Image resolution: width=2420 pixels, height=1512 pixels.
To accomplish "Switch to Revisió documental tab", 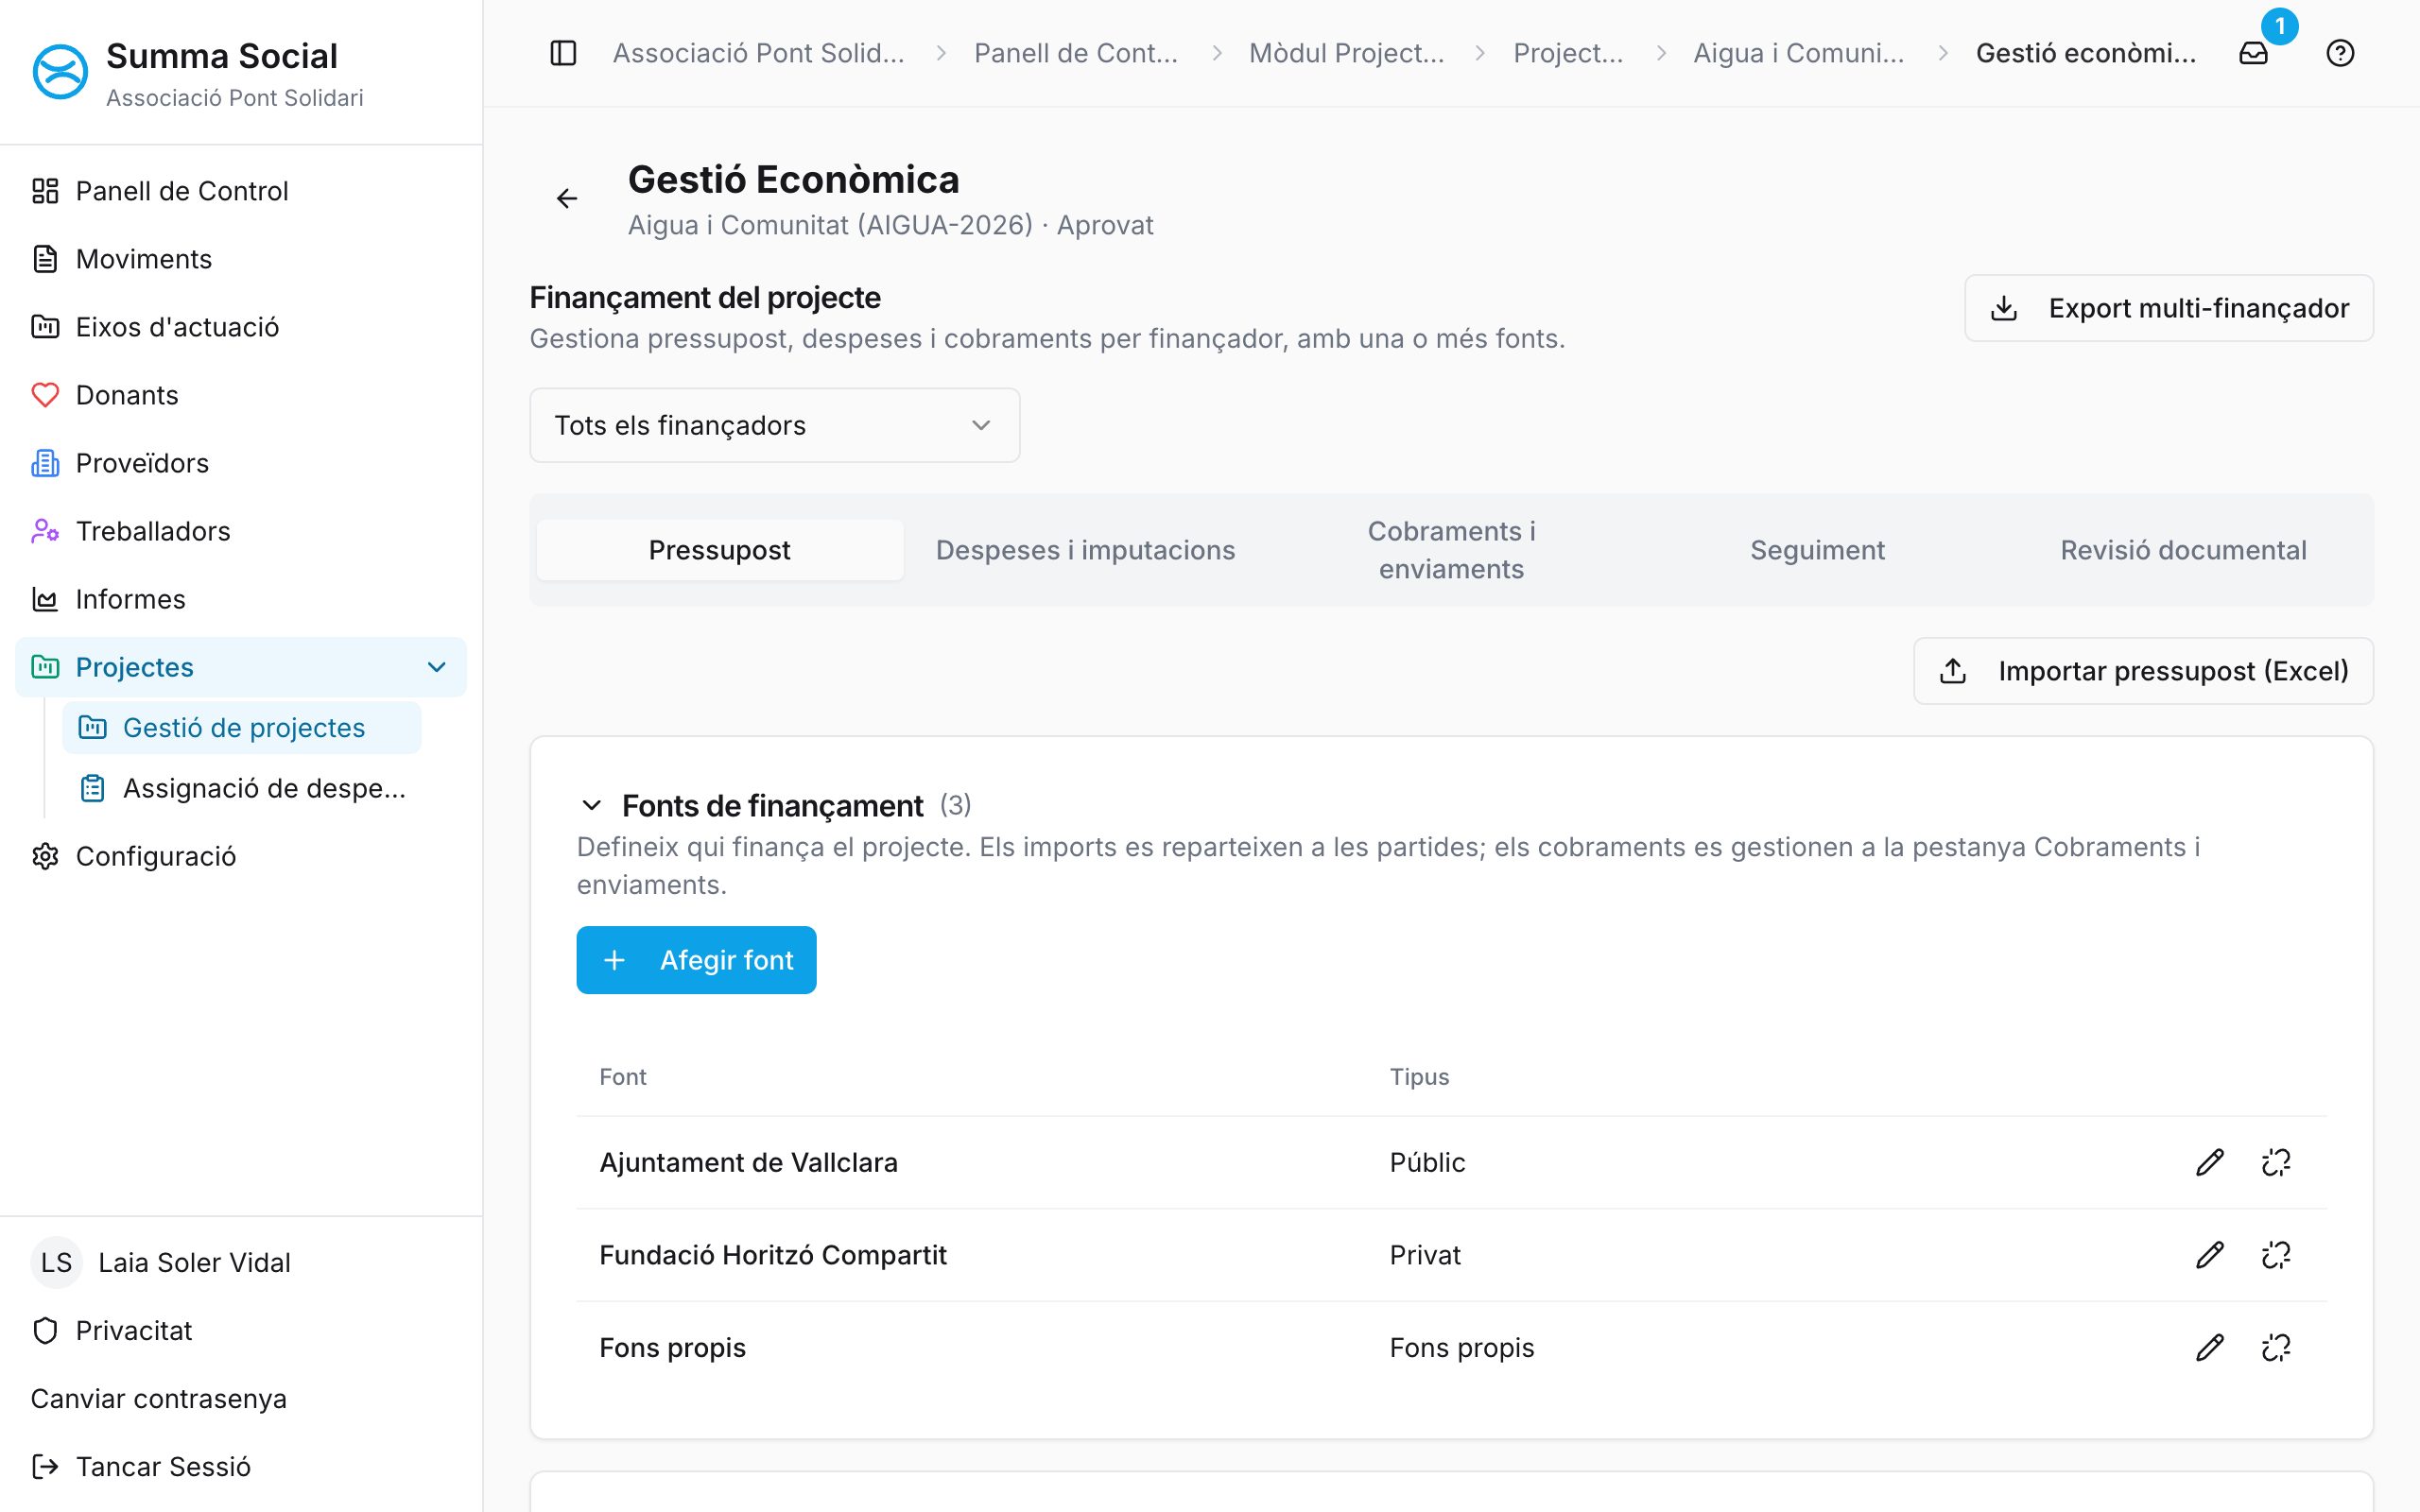I will 2183,550.
